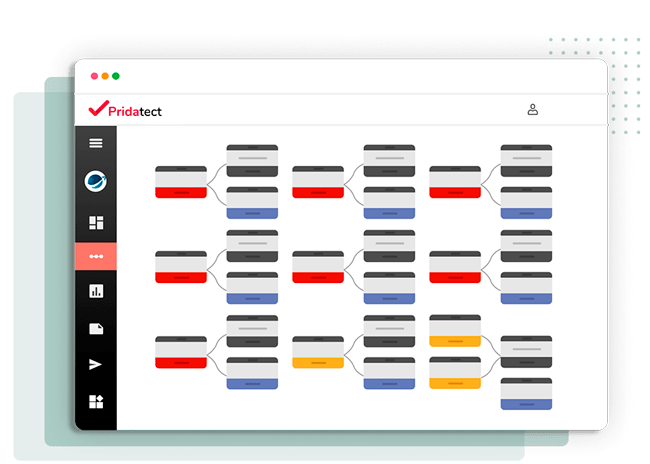Open the bar chart reports icon
Image resolution: width=650 pixels, height=464 pixels.
[96, 291]
